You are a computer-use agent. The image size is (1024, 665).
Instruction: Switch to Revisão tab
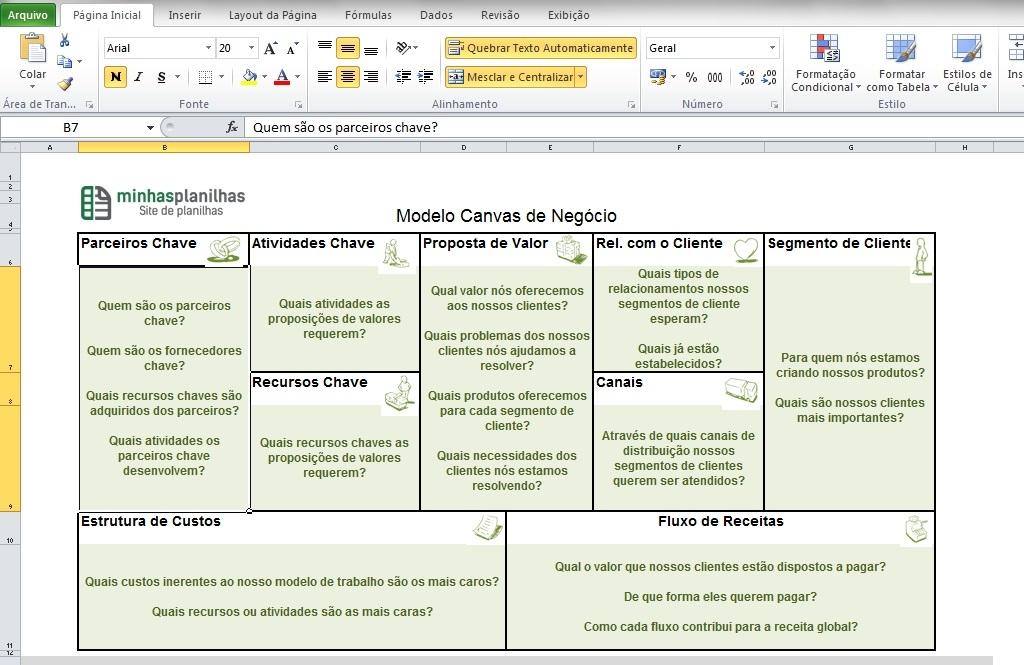pos(500,14)
